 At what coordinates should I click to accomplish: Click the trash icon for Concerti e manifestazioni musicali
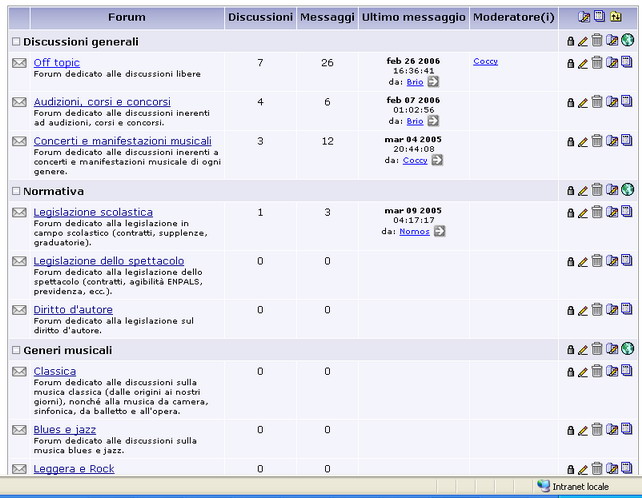coord(597,140)
